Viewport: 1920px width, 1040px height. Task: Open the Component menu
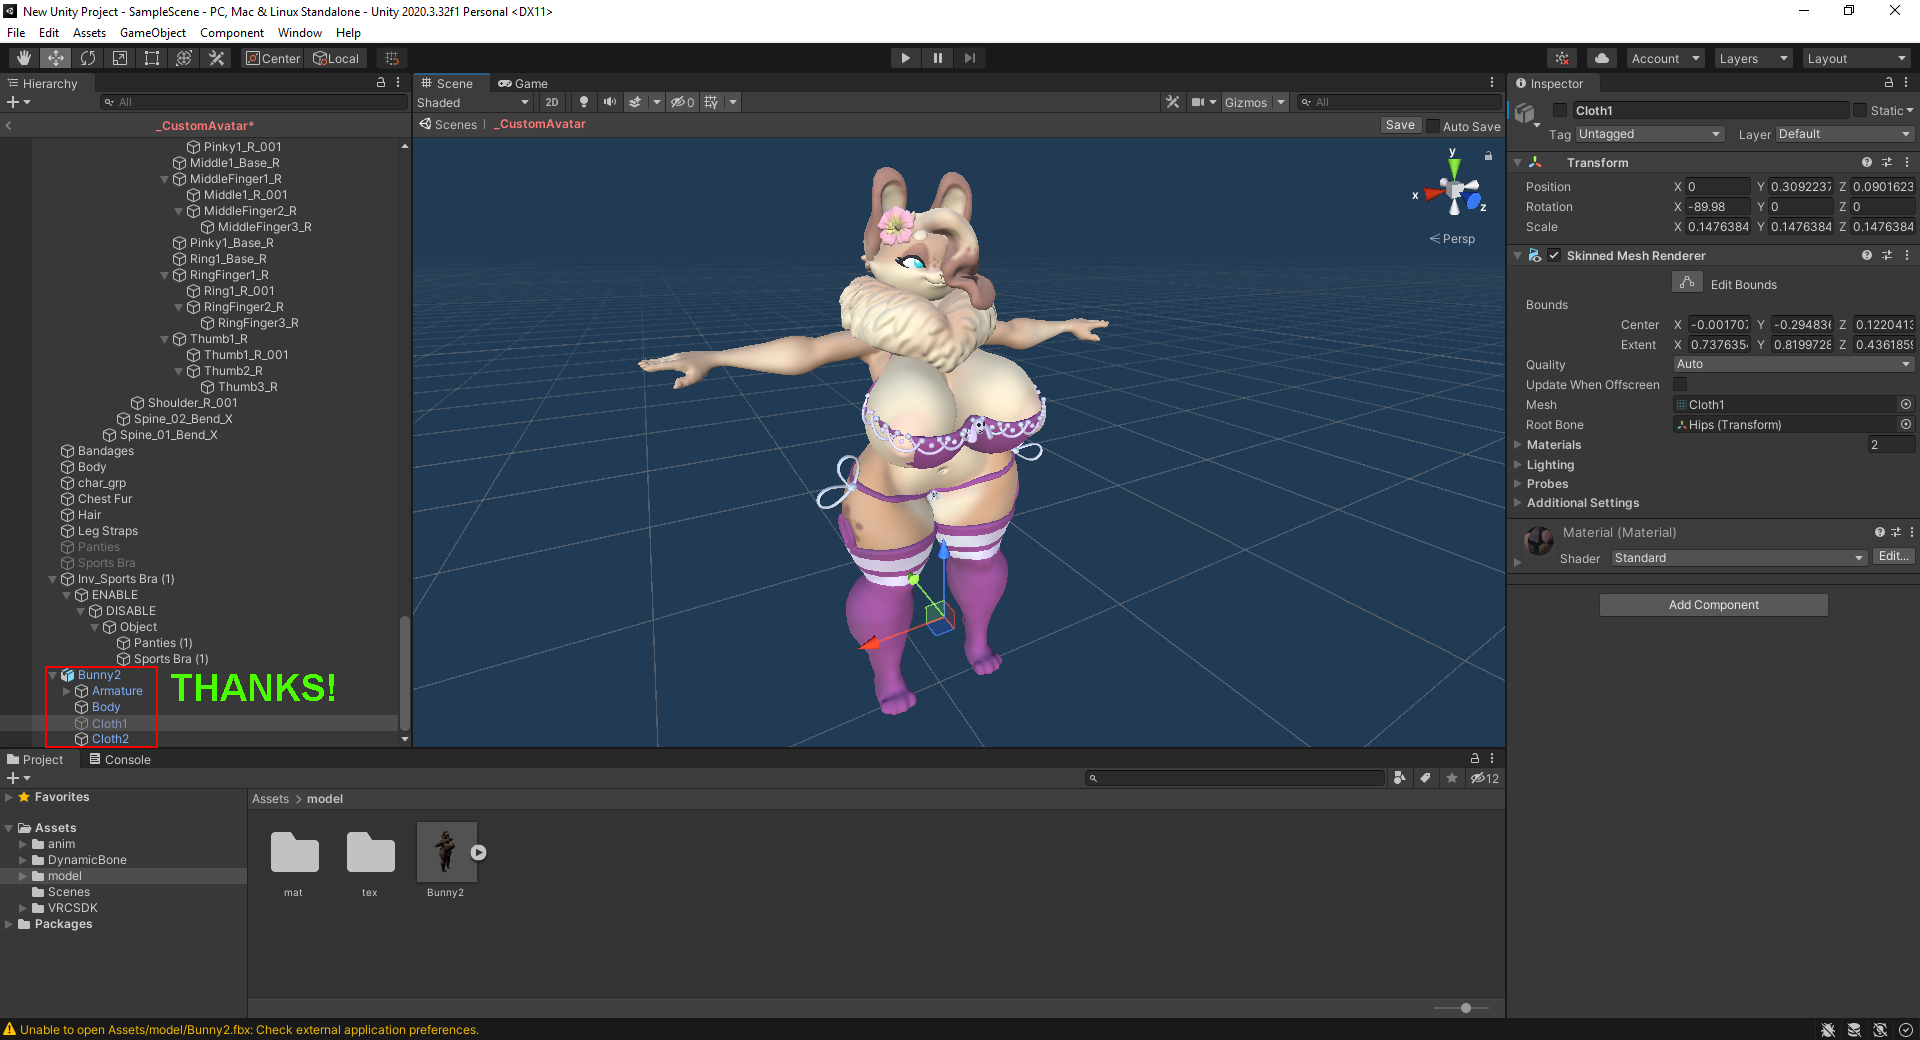point(232,32)
